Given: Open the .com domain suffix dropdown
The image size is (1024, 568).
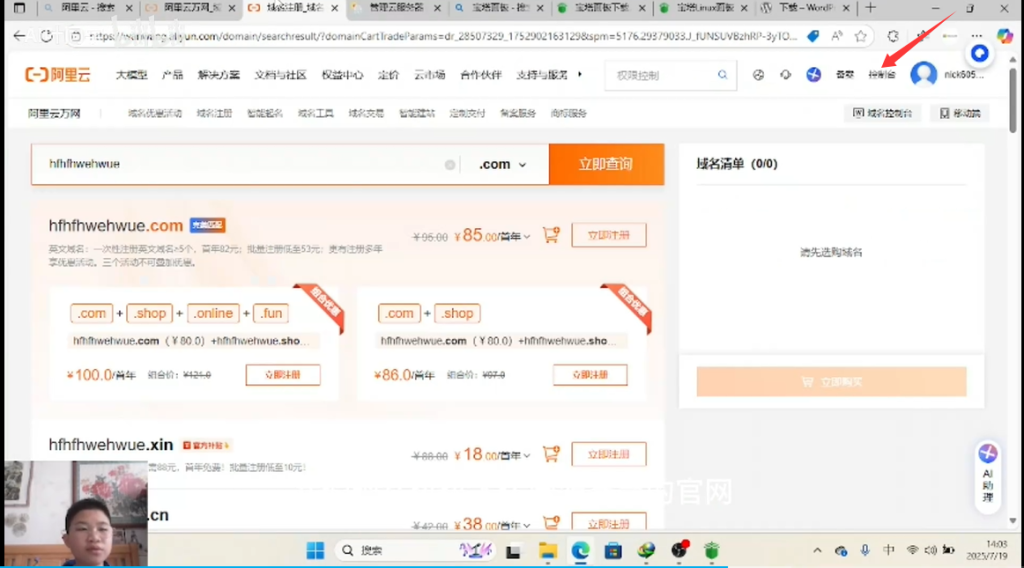Looking at the screenshot, I should (x=502, y=165).
